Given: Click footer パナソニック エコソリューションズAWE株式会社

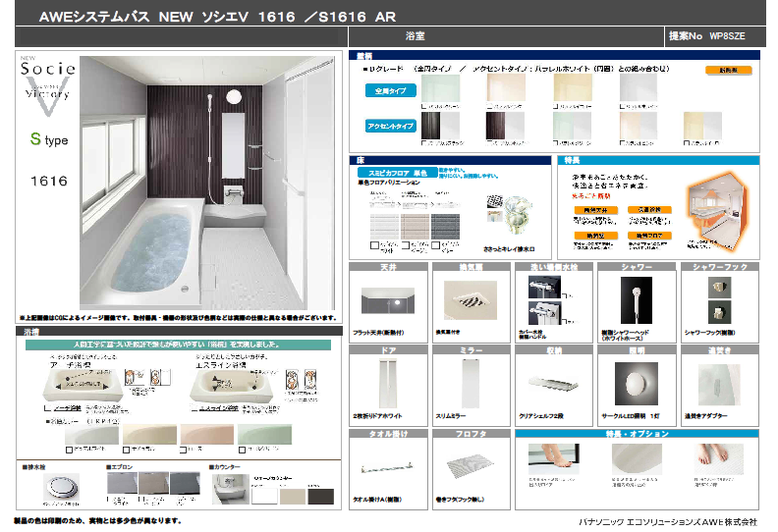Looking at the screenshot, I should tap(668, 522).
